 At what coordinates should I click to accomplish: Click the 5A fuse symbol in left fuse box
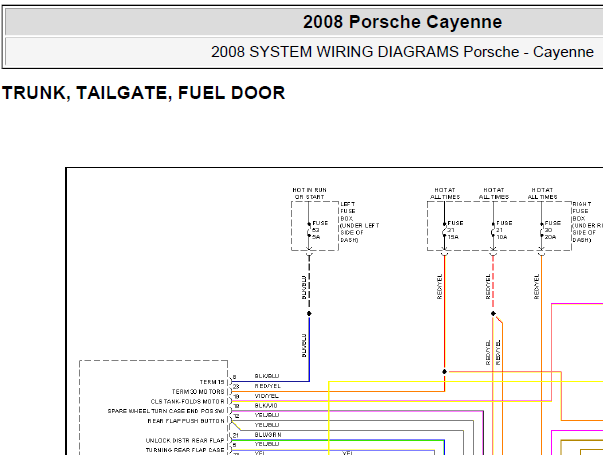pos(309,230)
